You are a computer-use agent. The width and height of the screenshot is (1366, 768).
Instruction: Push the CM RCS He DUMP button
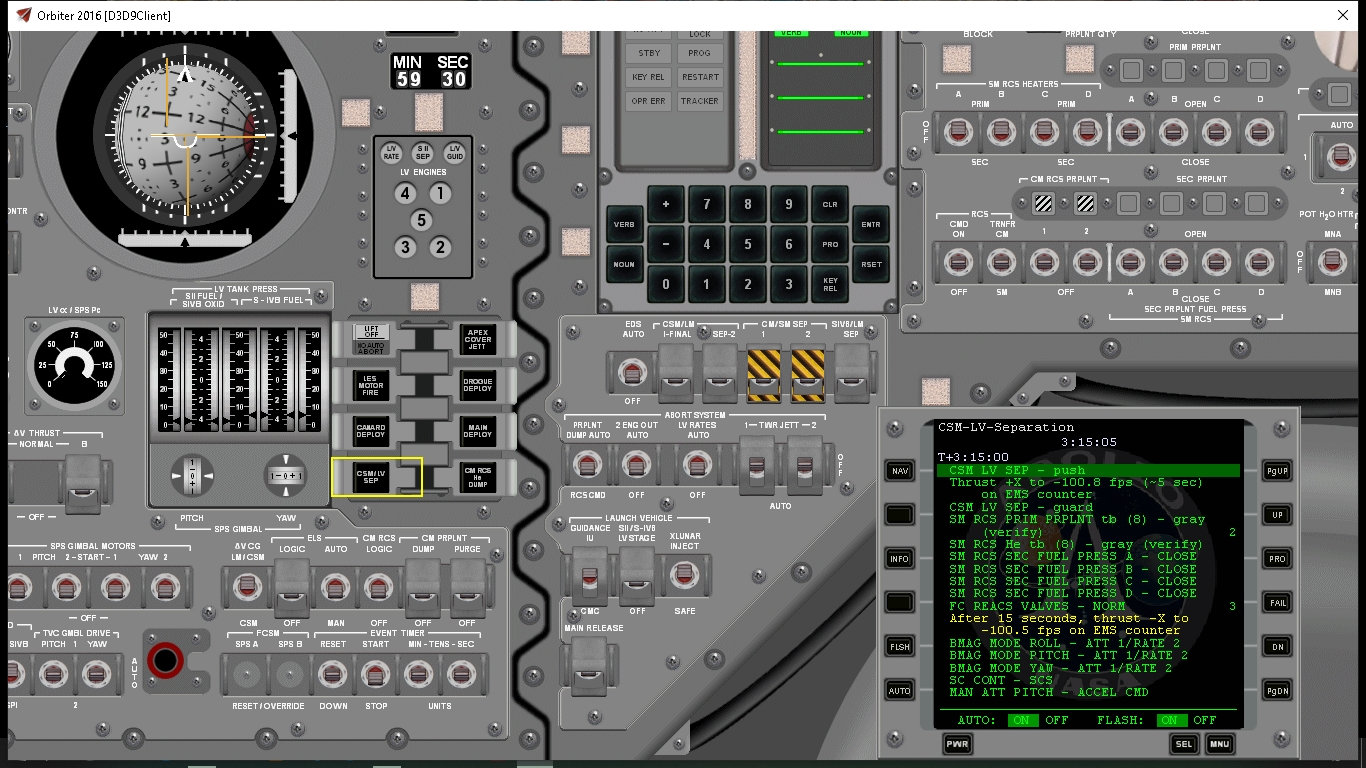[478, 475]
